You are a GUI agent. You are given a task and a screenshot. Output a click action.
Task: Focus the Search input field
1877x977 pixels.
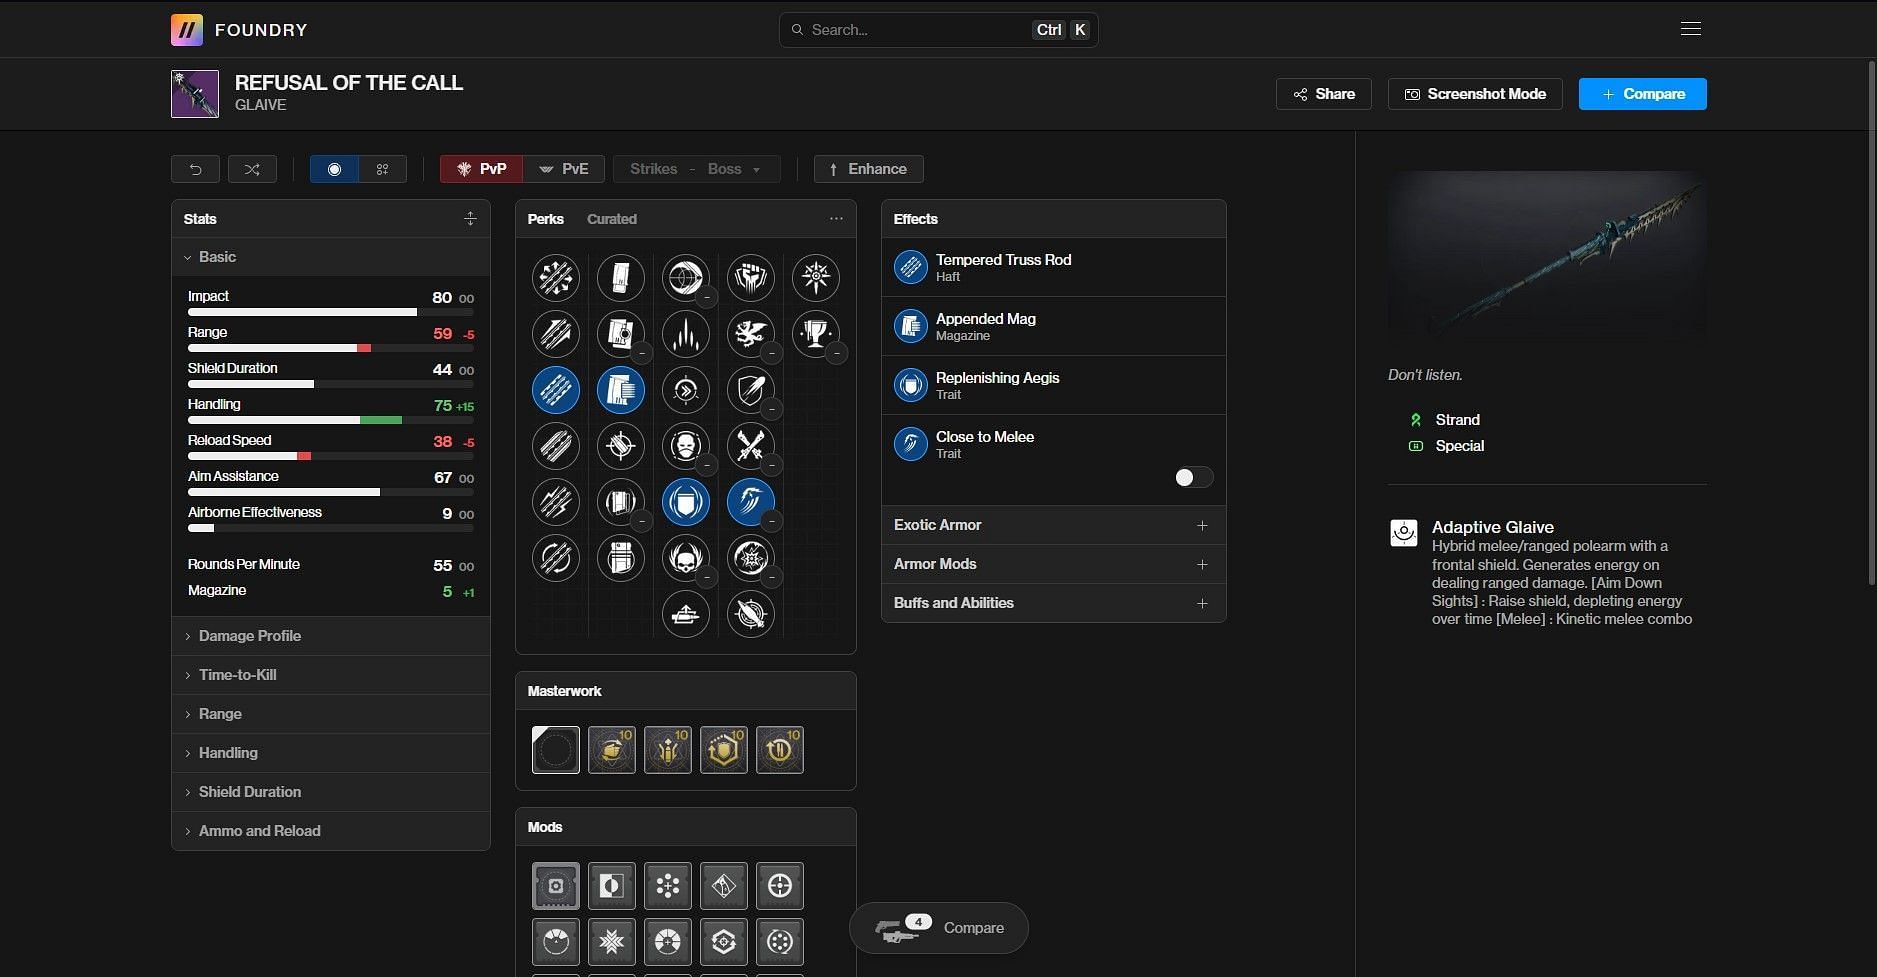tap(939, 30)
